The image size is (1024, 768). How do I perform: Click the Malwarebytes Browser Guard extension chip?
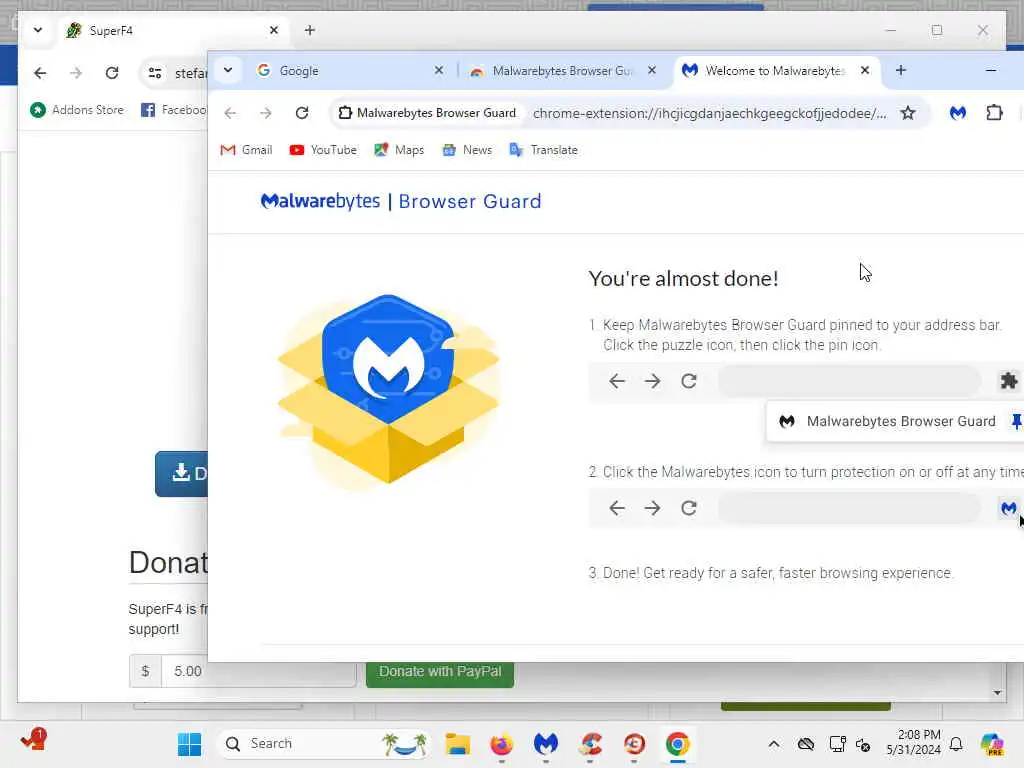coord(428,113)
